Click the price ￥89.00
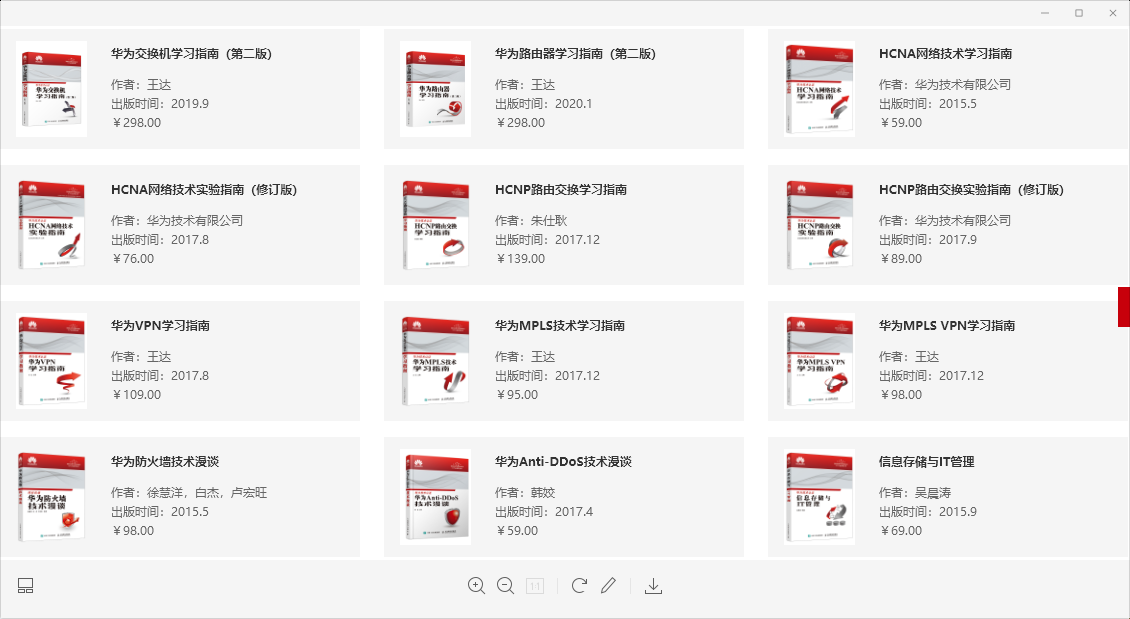The width and height of the screenshot is (1130, 619). coord(901,259)
